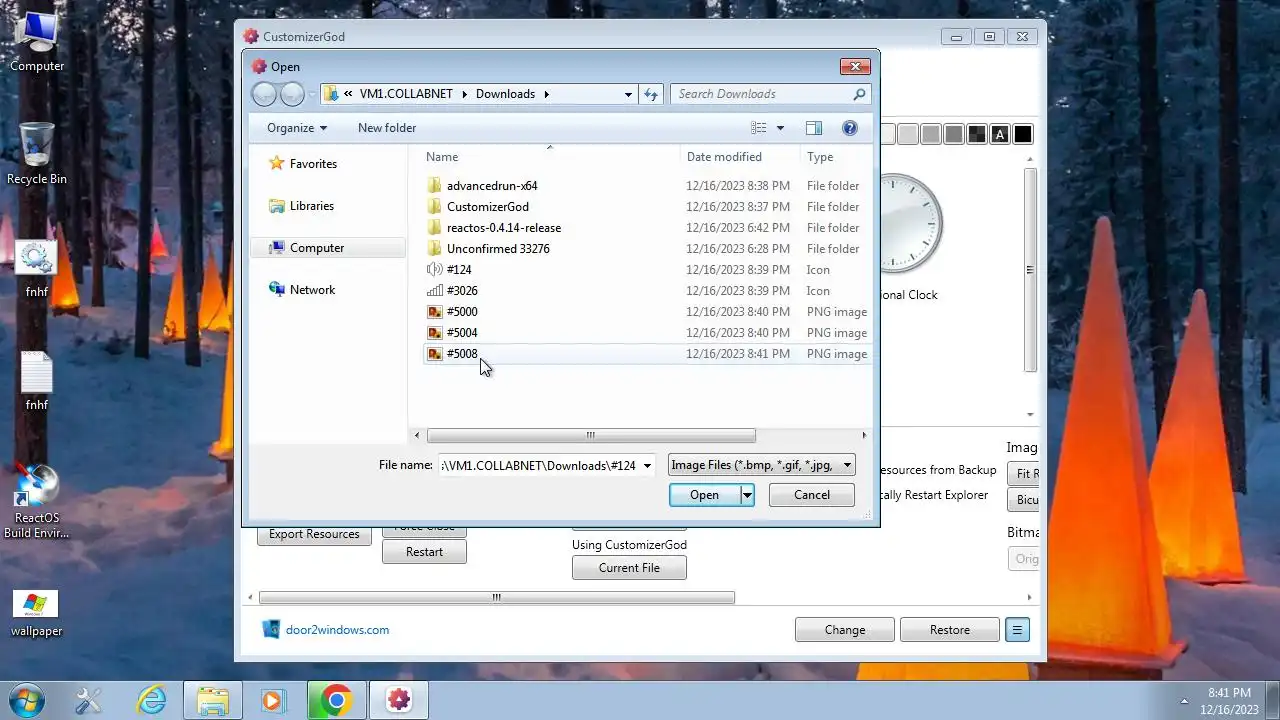Sort by Type column header

pyautogui.click(x=836, y=156)
